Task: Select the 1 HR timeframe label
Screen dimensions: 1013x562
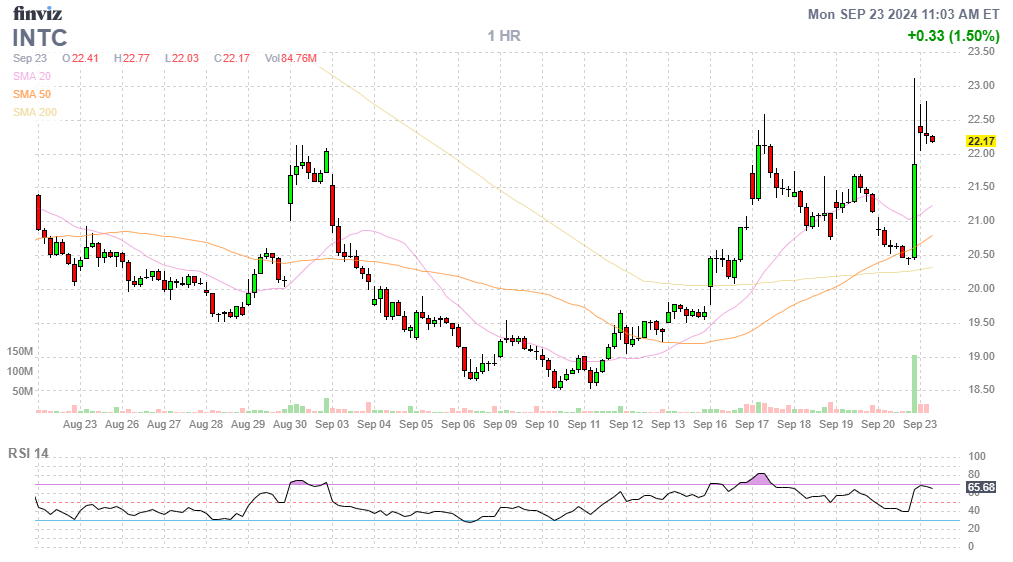Action: click(504, 36)
